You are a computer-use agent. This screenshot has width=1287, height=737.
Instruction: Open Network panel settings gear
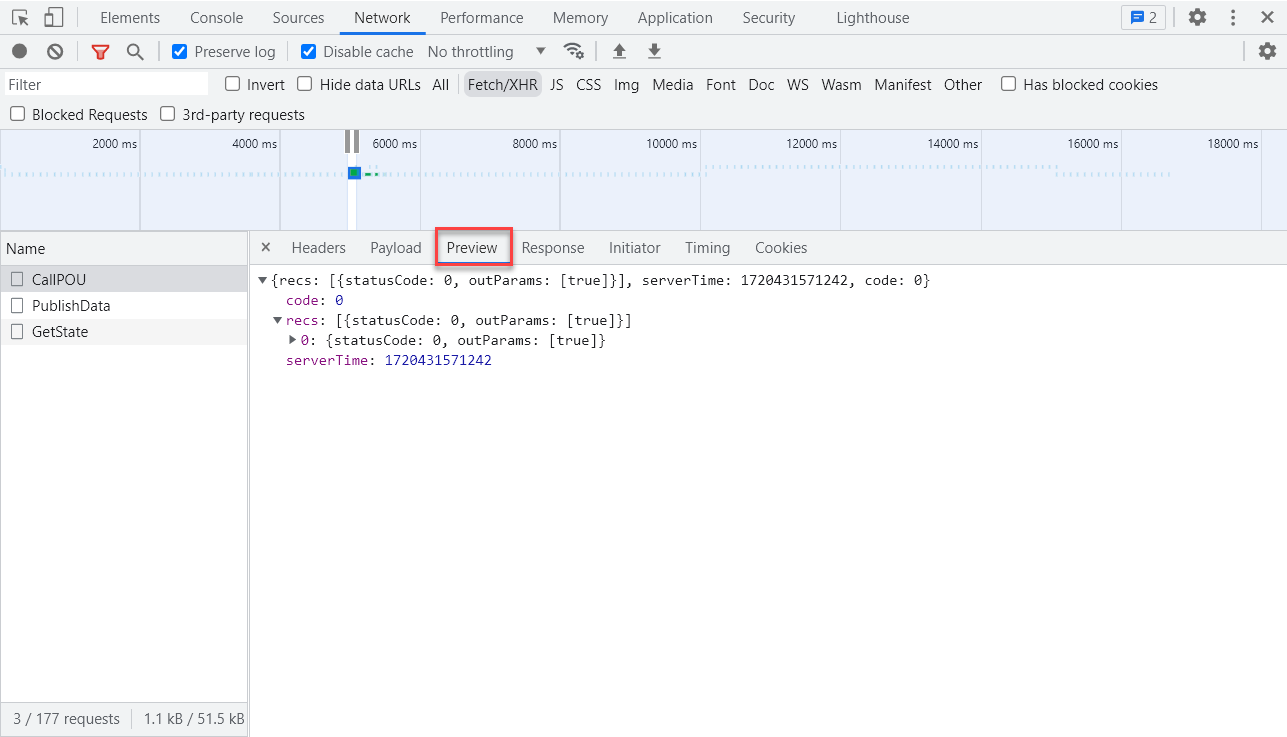(1267, 51)
